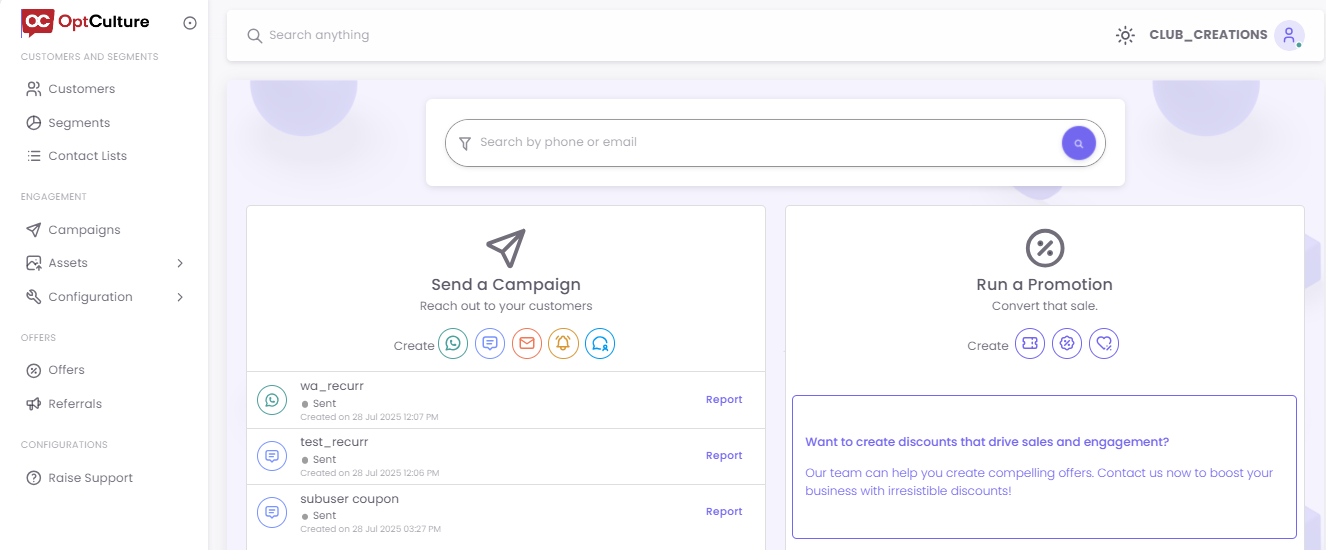Open the Report for subuser coupon
The height and width of the screenshot is (550, 1326).
click(724, 512)
